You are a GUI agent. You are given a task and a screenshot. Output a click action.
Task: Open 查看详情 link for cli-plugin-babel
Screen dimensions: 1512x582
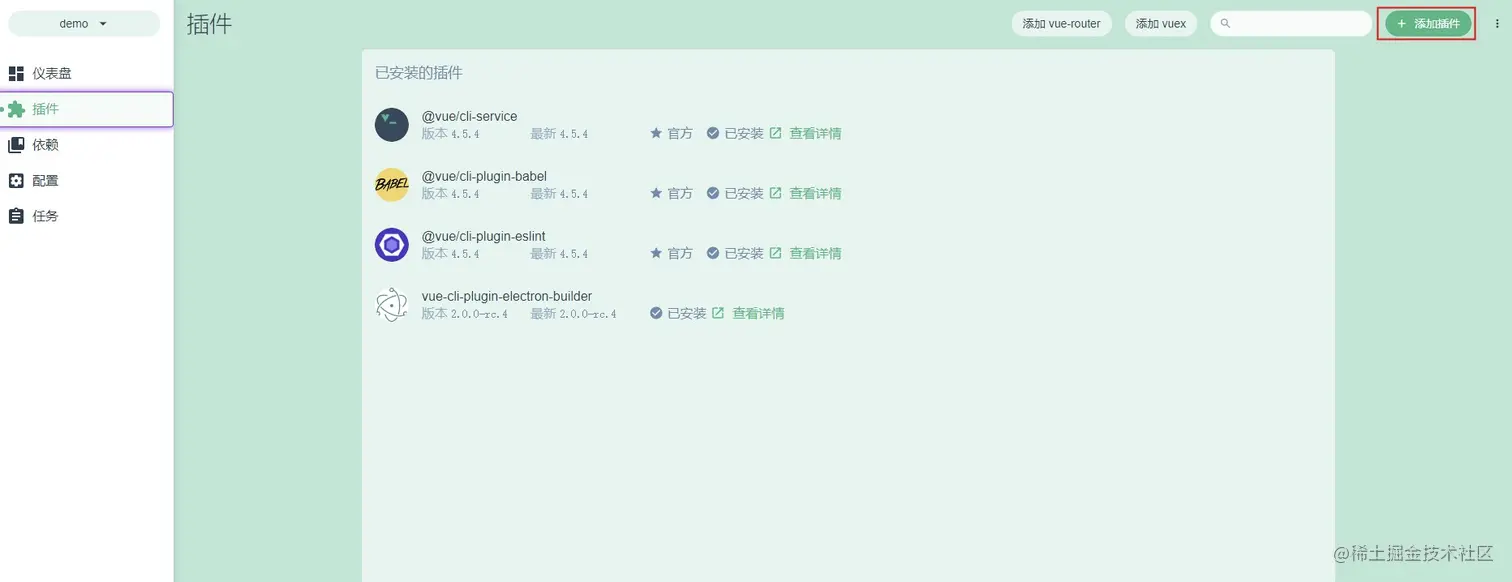(815, 193)
